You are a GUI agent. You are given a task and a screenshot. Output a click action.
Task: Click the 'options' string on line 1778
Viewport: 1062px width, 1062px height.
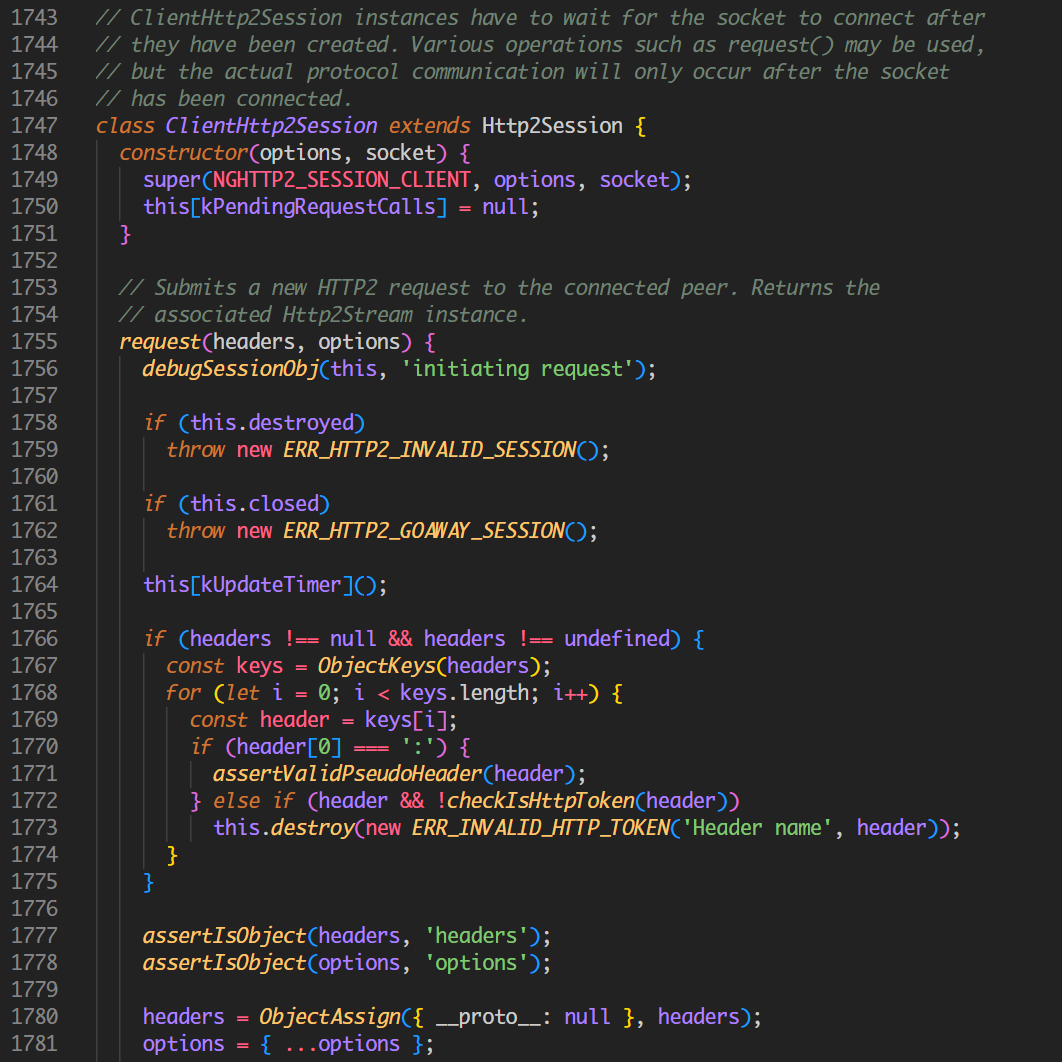click(x=477, y=963)
